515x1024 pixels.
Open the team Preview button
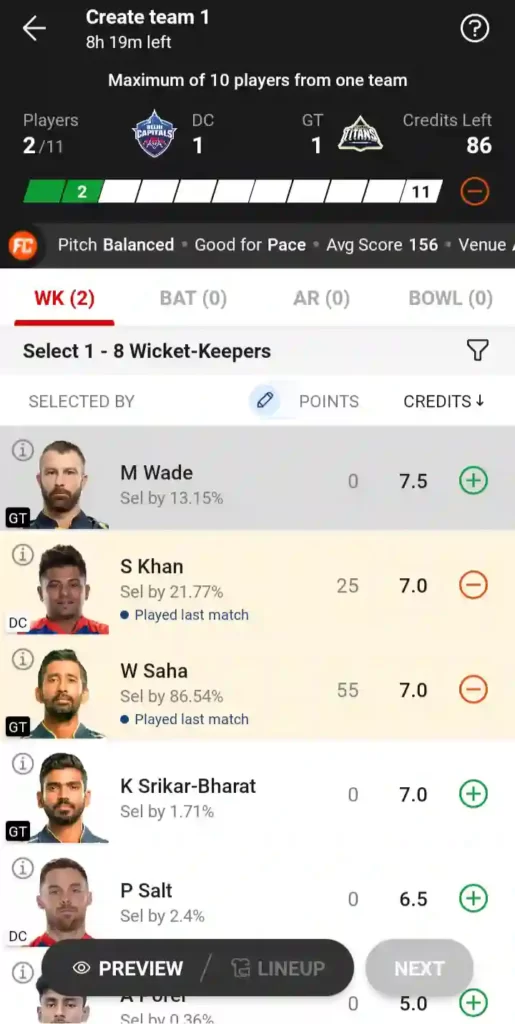[128, 968]
